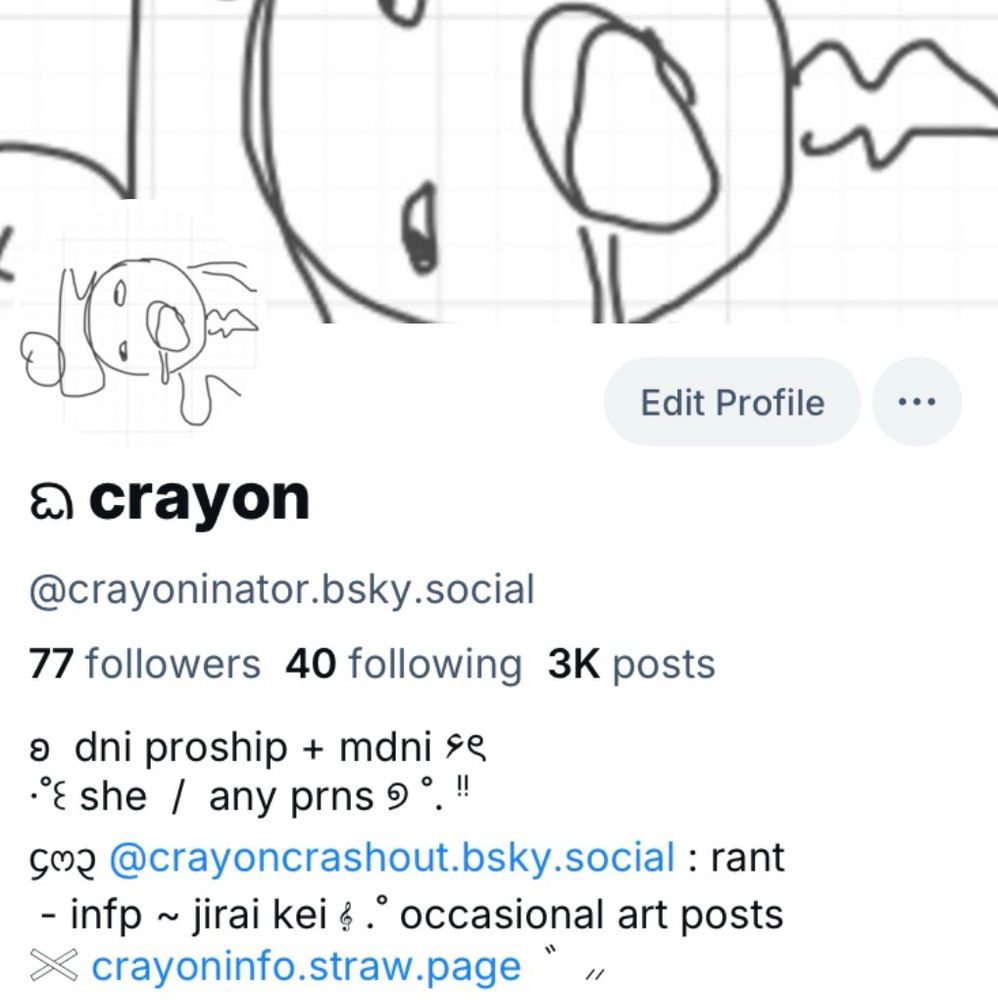This screenshot has width=998, height=1000.
Task: Click the decorative glyph before crayon name
Action: coord(52,503)
